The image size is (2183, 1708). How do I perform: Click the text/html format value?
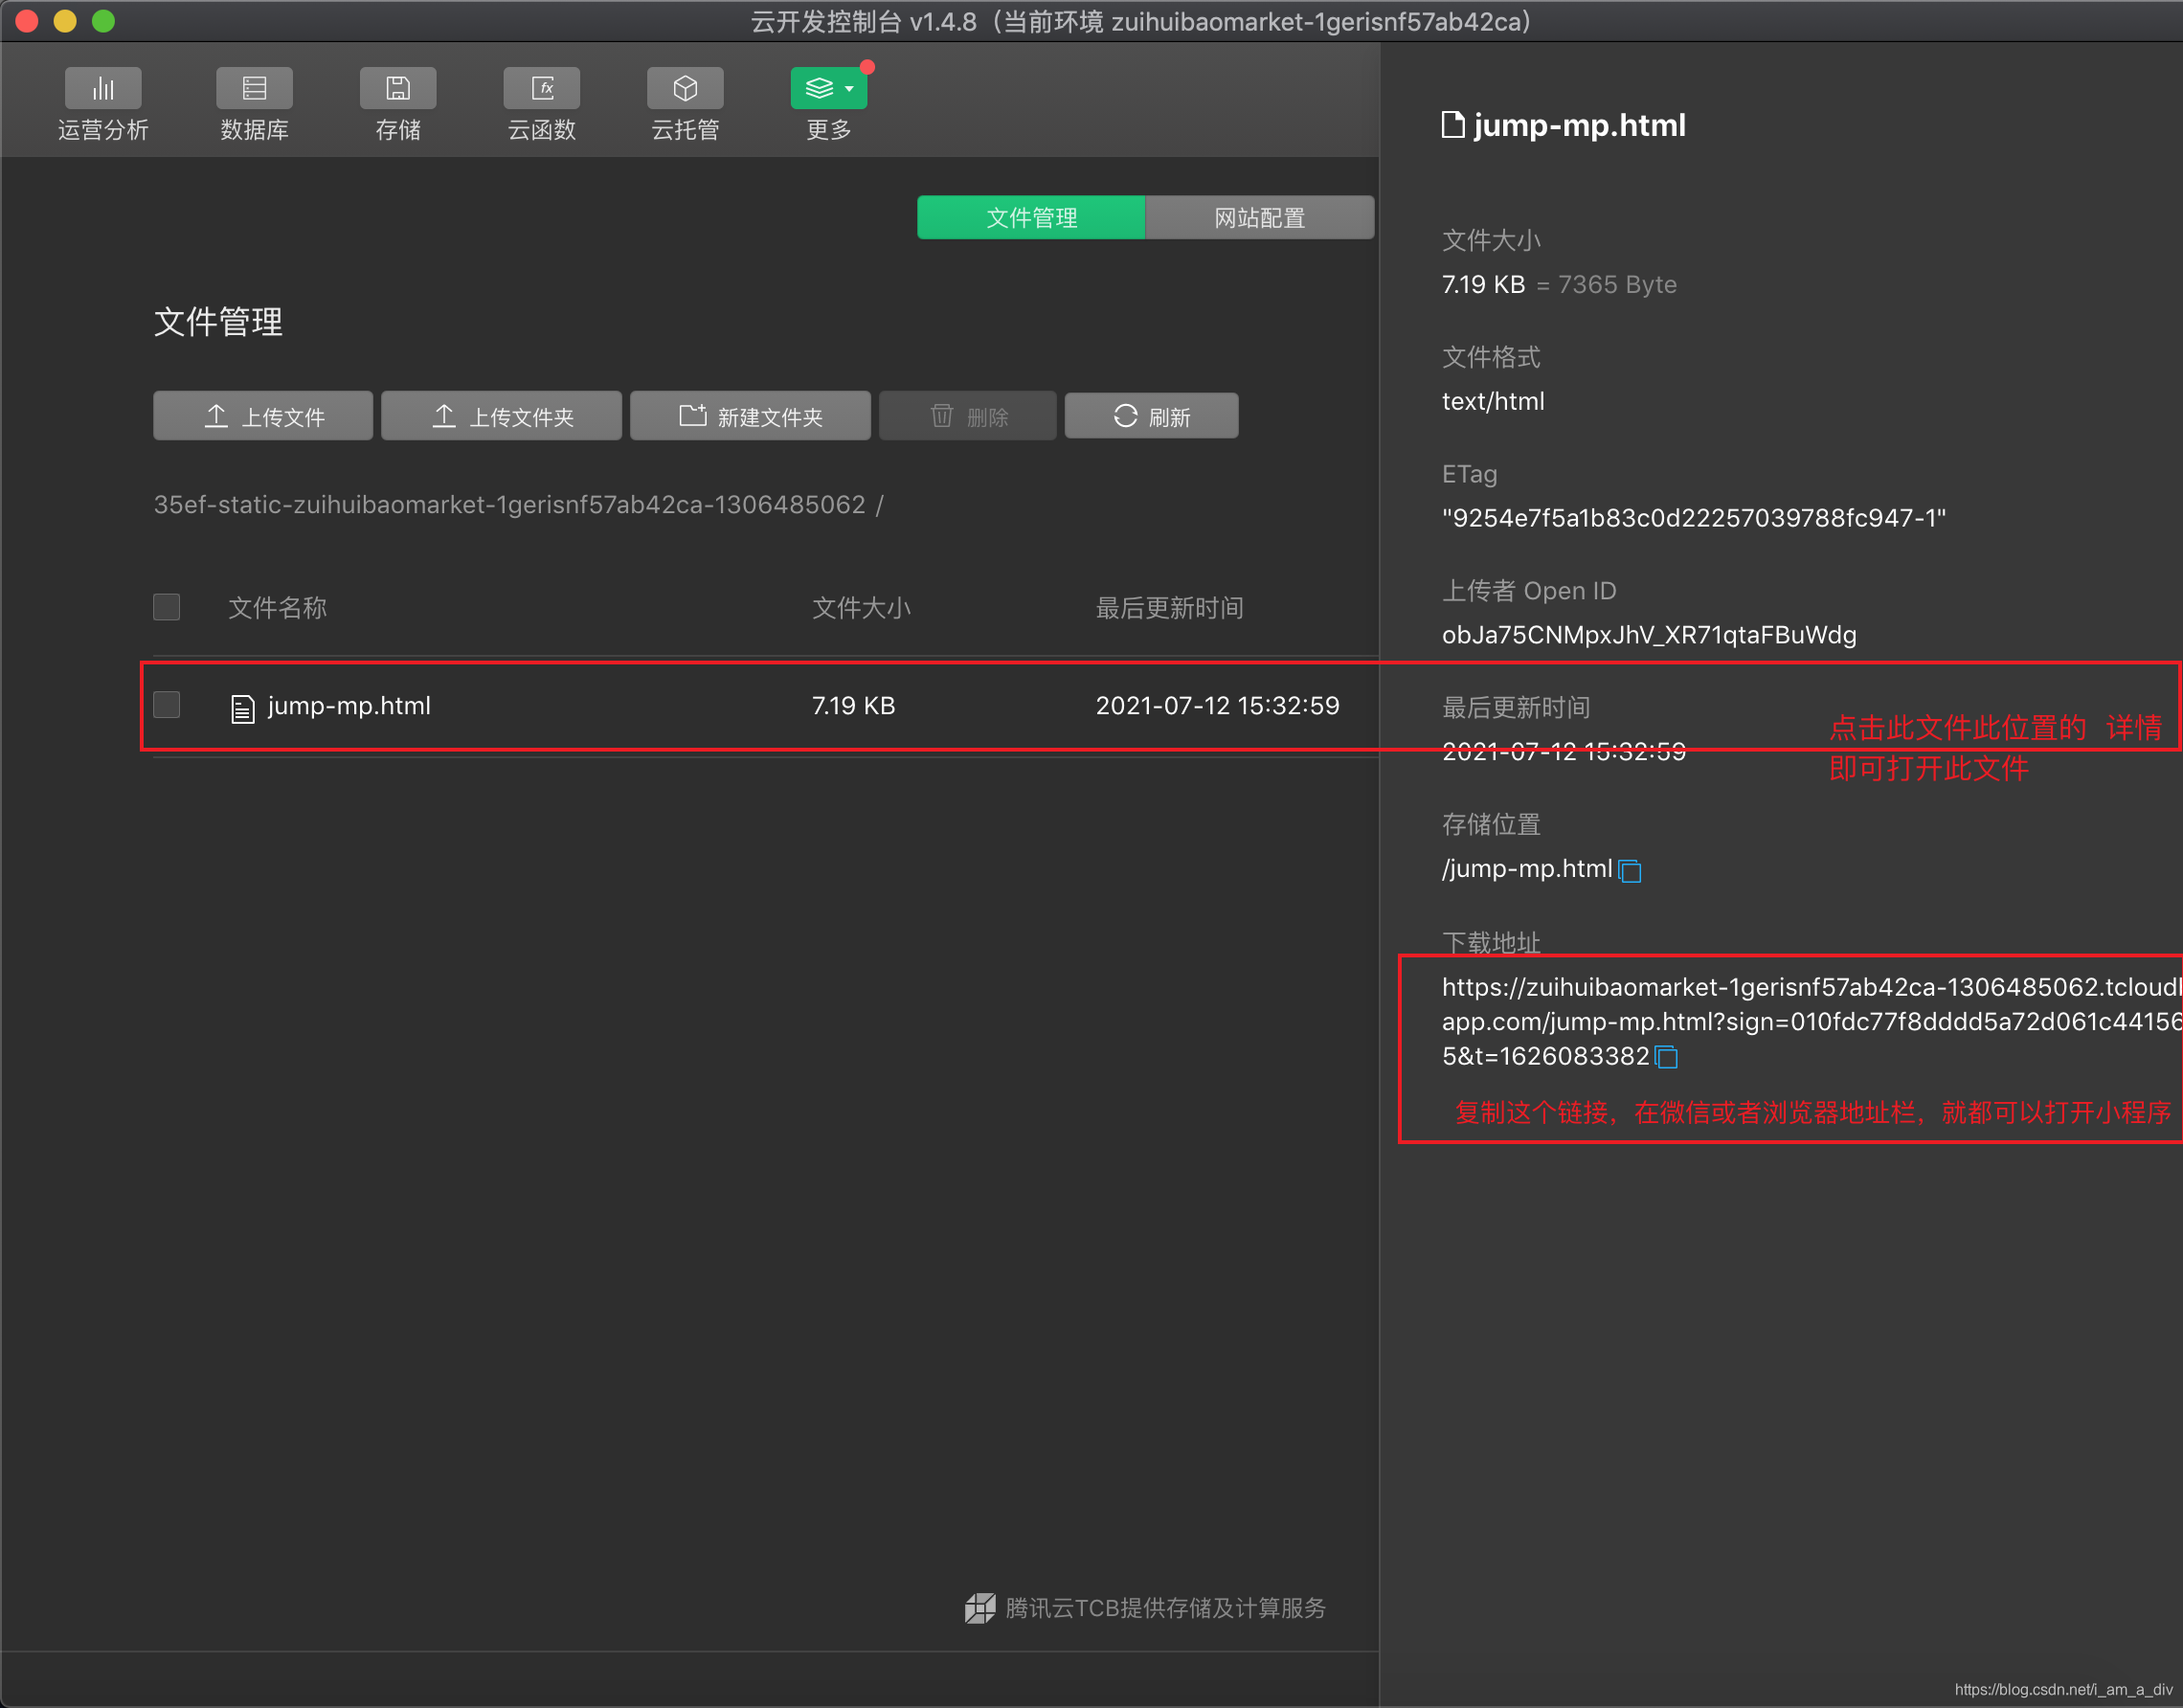(1493, 401)
